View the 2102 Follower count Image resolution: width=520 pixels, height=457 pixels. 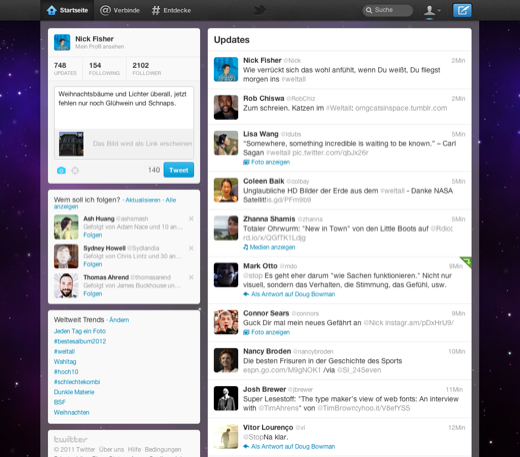[147, 69]
